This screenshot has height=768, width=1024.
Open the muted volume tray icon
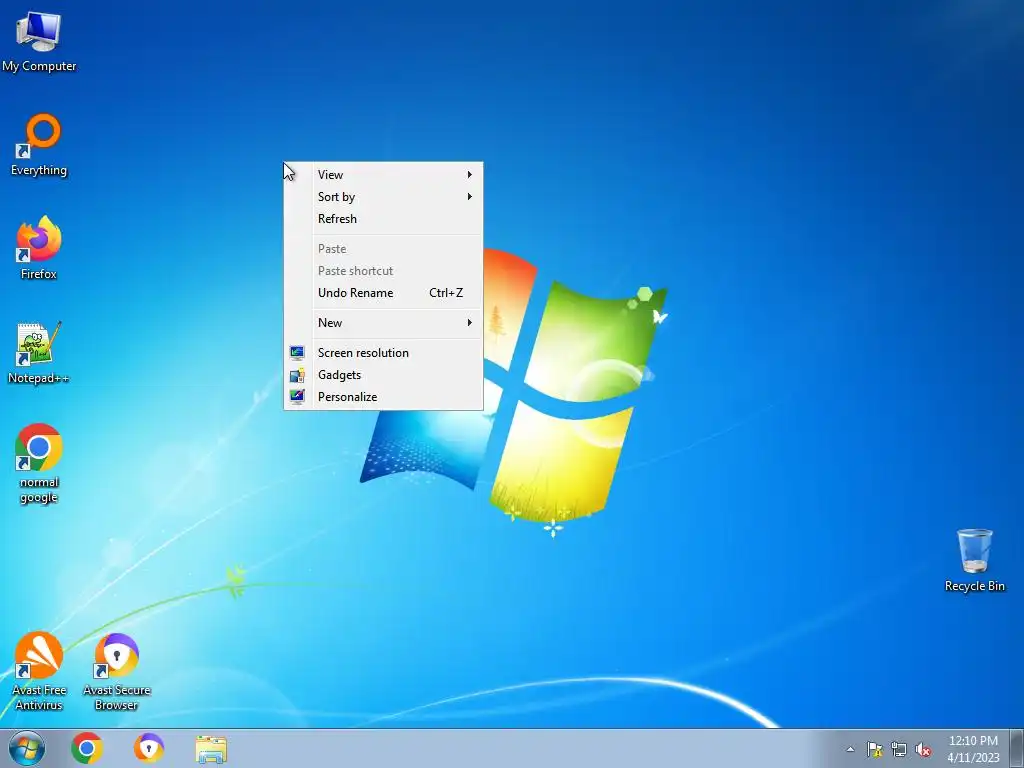click(x=923, y=749)
